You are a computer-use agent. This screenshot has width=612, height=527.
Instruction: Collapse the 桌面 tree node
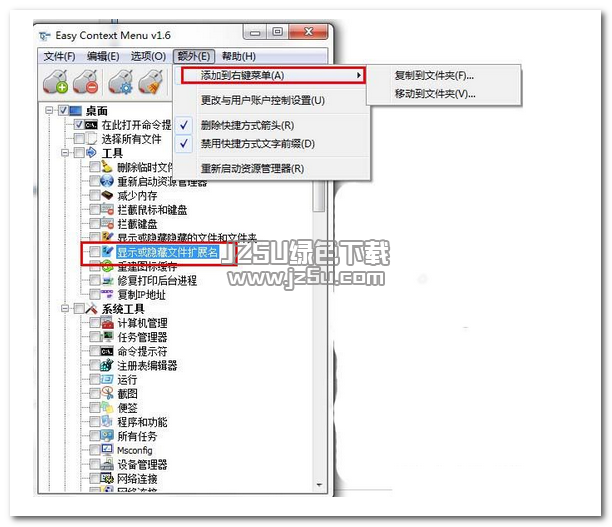click(x=49, y=110)
